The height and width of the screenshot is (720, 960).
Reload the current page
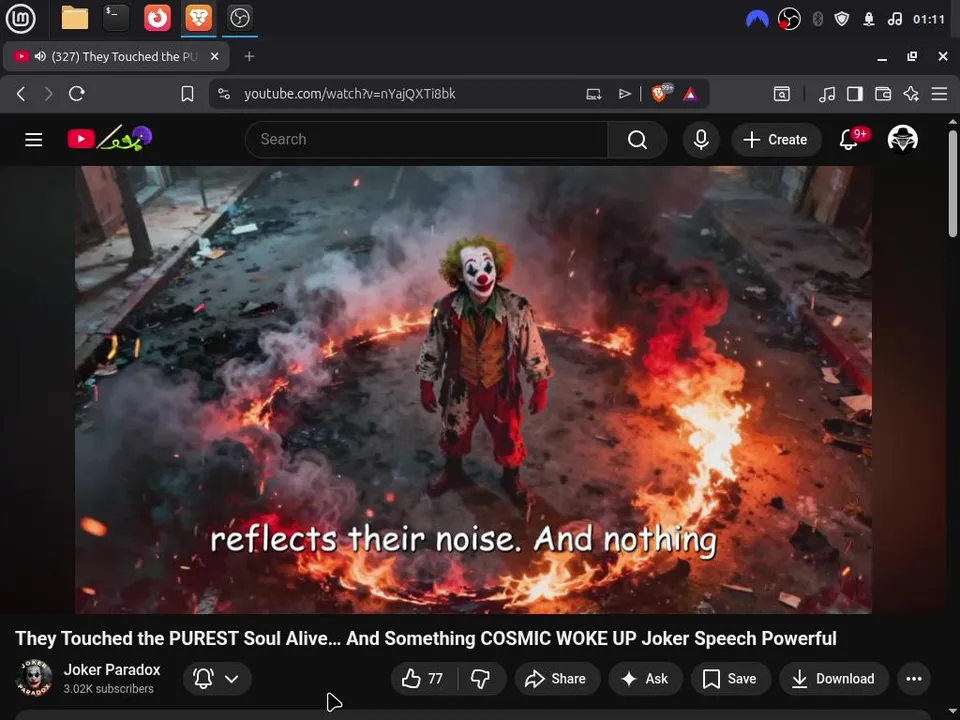click(x=77, y=94)
